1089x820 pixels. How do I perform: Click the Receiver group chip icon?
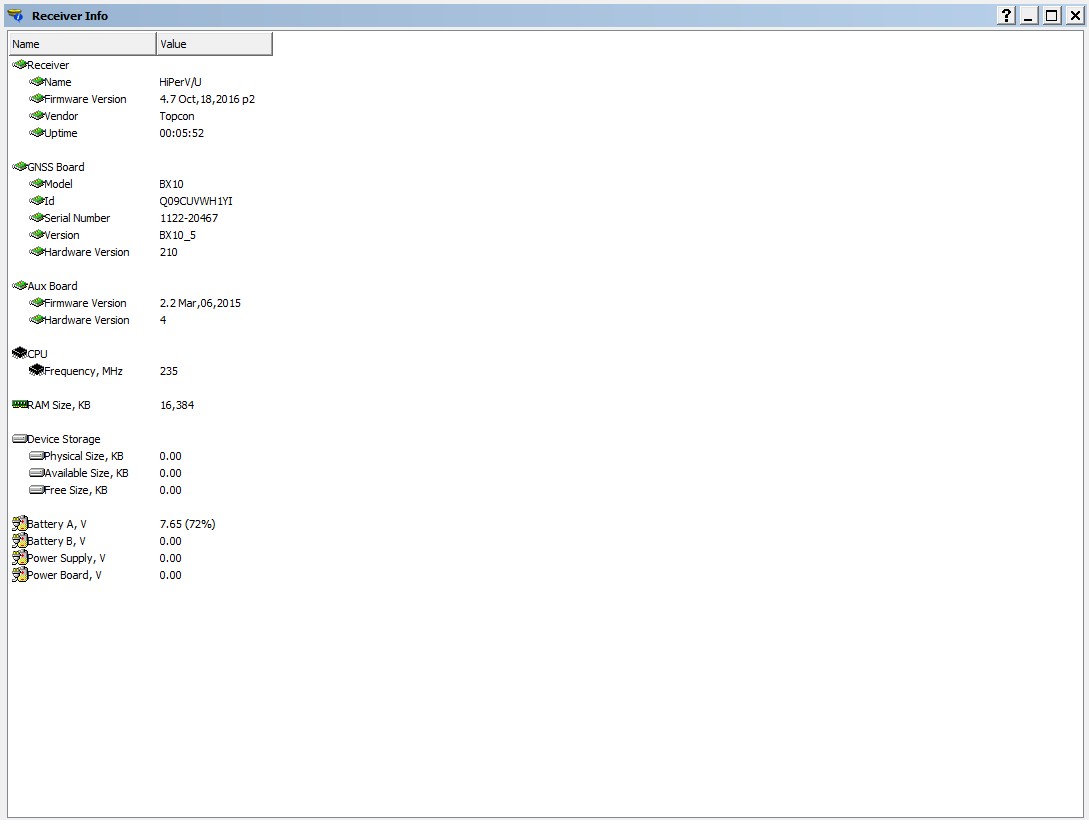(x=19, y=65)
